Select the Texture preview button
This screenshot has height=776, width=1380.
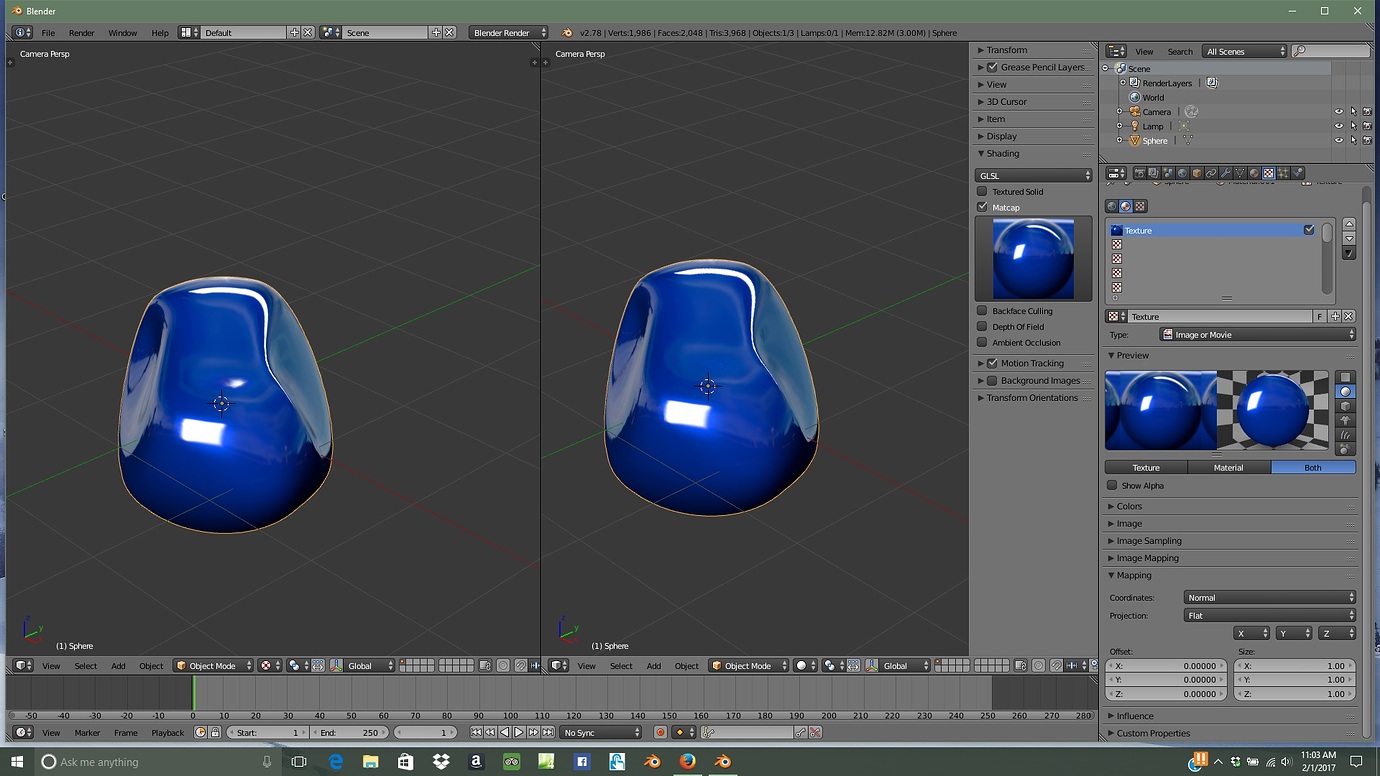click(x=1146, y=467)
